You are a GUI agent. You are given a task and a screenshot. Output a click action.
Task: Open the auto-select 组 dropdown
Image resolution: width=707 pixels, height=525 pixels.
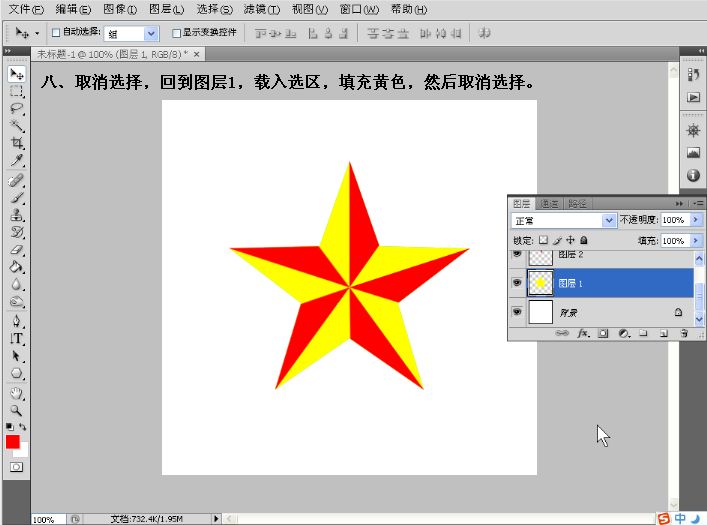tap(151, 33)
